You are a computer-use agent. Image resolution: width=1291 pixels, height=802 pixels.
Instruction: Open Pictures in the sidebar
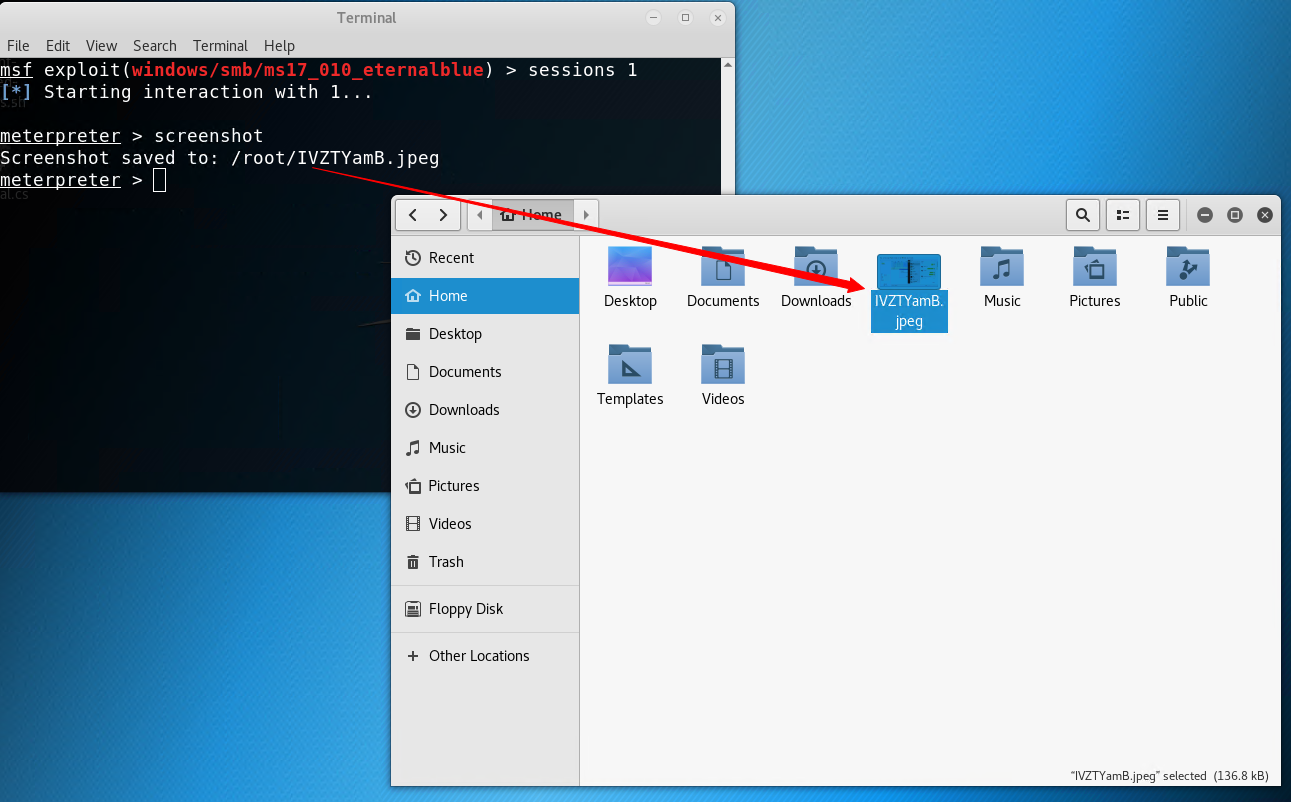click(485, 486)
